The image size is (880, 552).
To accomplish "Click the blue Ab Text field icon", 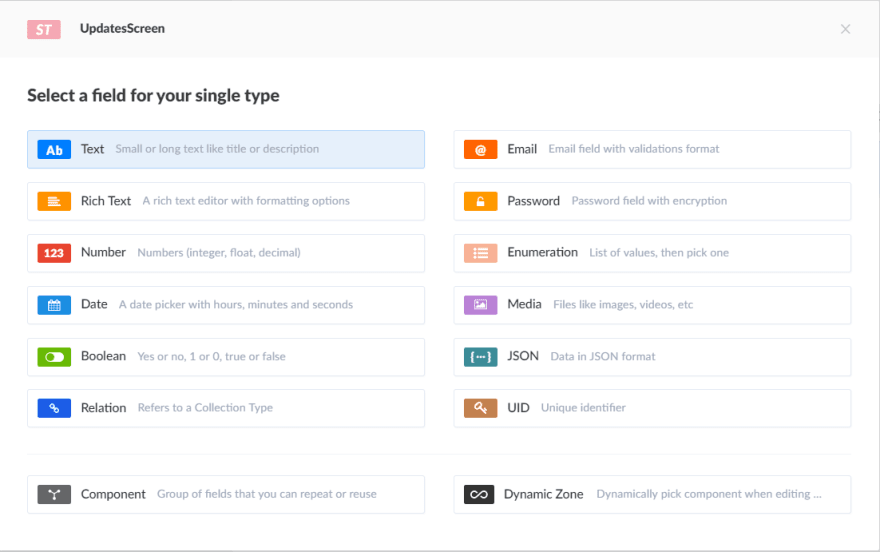I will point(54,150).
